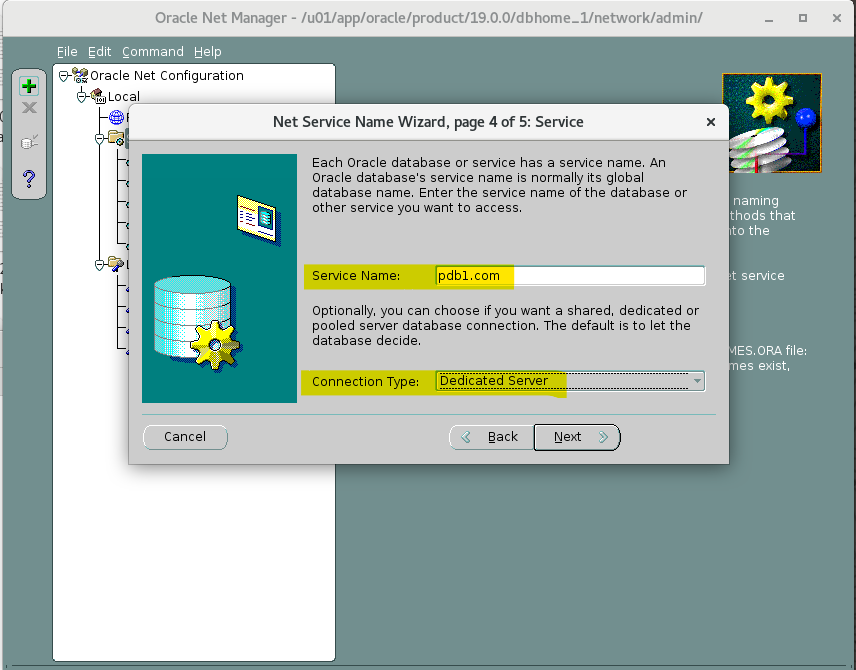Click the Oracle Net Configuration tree icon
The height and width of the screenshot is (670, 856).
pos(80,75)
